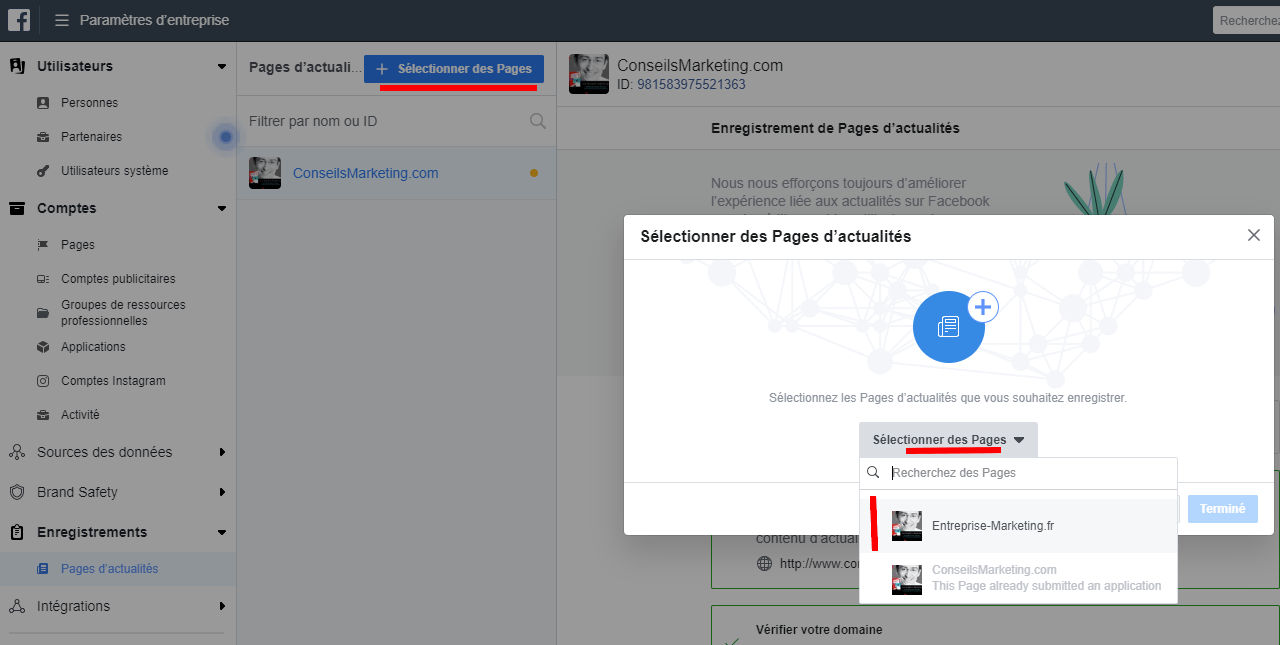Choose Entreprise-Marketing.fr from the dropdown

pyautogui.click(x=1018, y=526)
